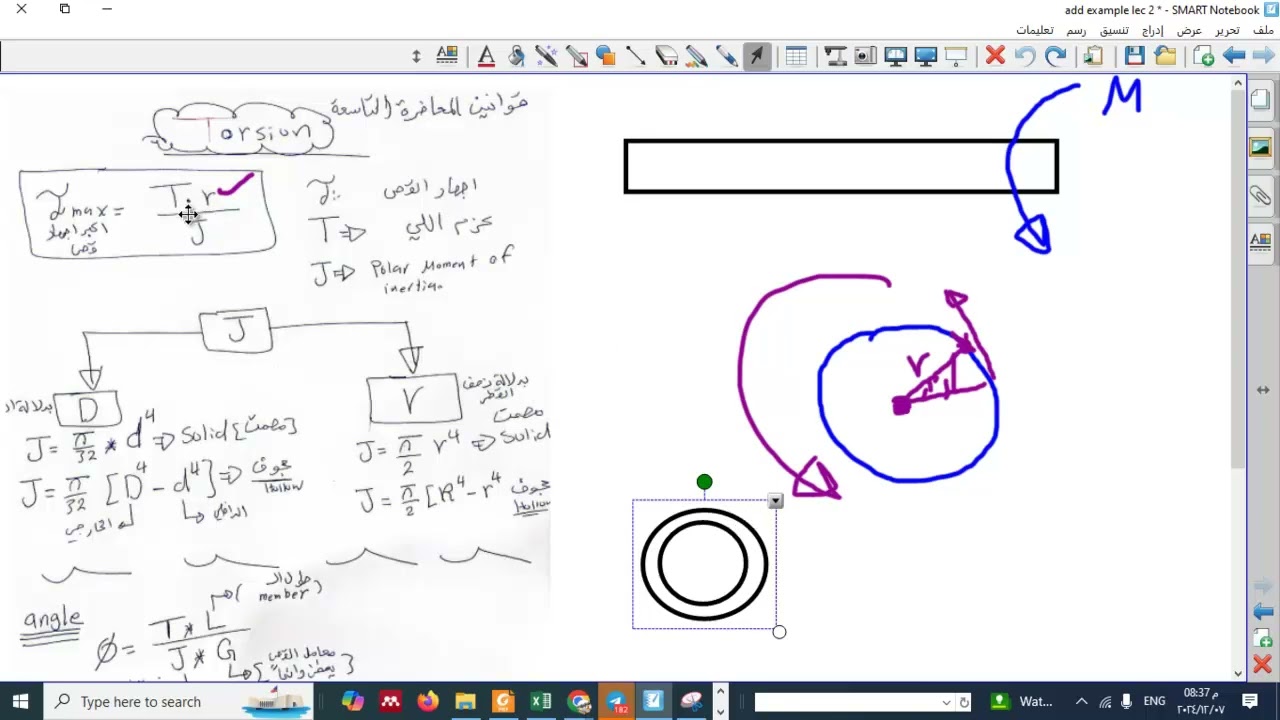This screenshot has width=1280, height=720.
Task: Paste from clipboard icon
Action: click(x=1094, y=57)
